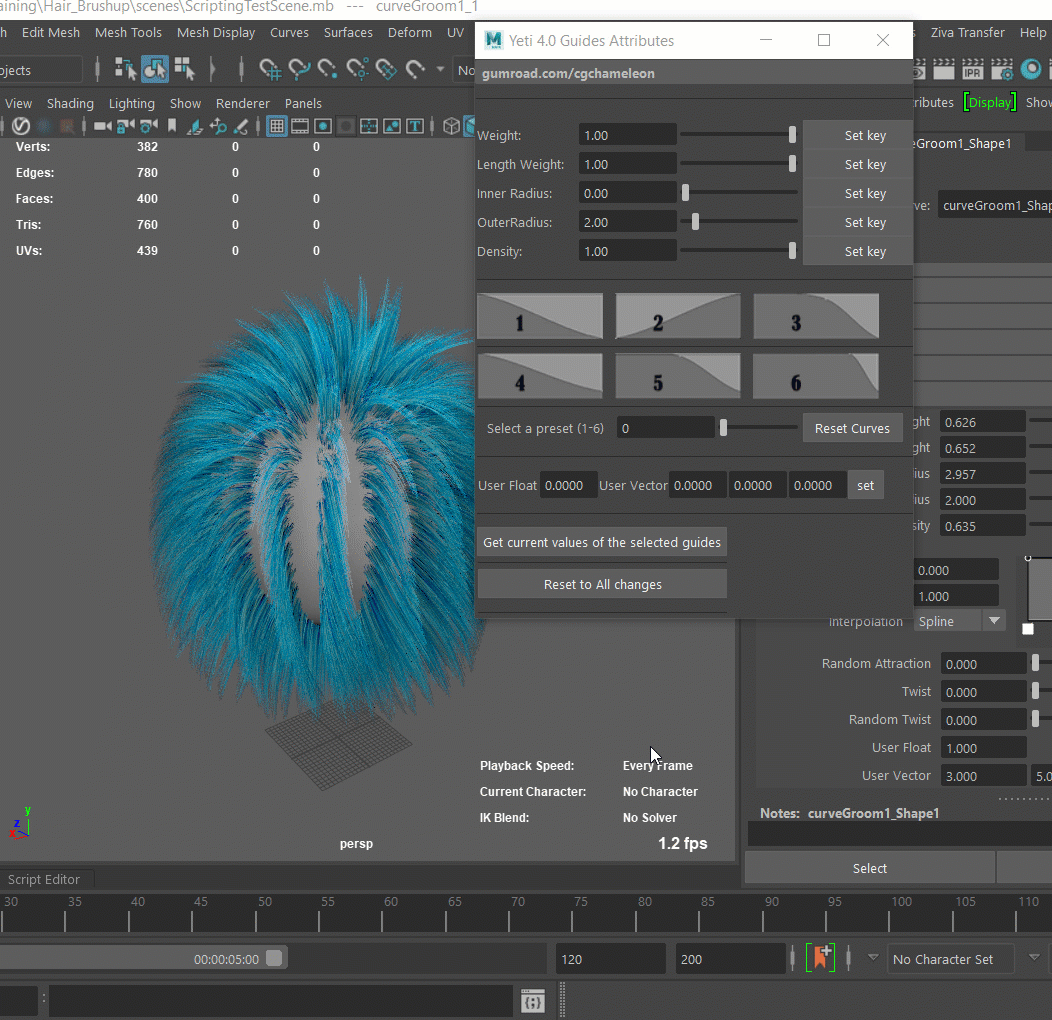Toggle film gate display icon
Image resolution: width=1052 pixels, height=1020 pixels.
(300, 125)
